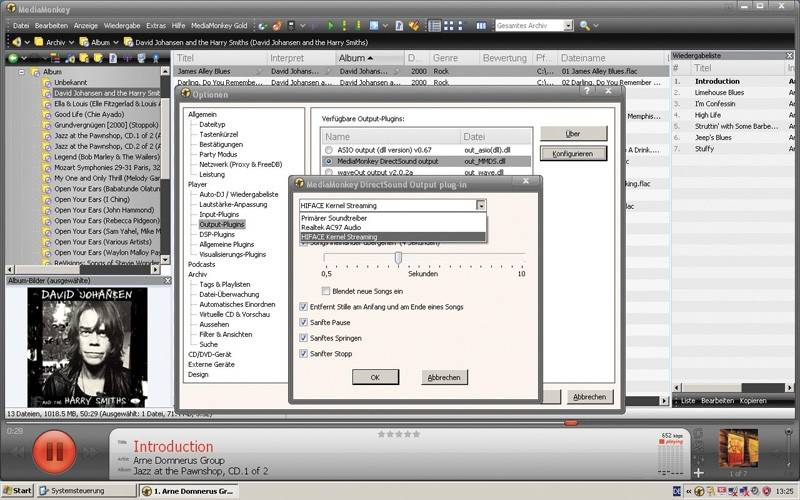Click the column browser icon in the toolbar
800x500 pixels.
tap(481, 26)
